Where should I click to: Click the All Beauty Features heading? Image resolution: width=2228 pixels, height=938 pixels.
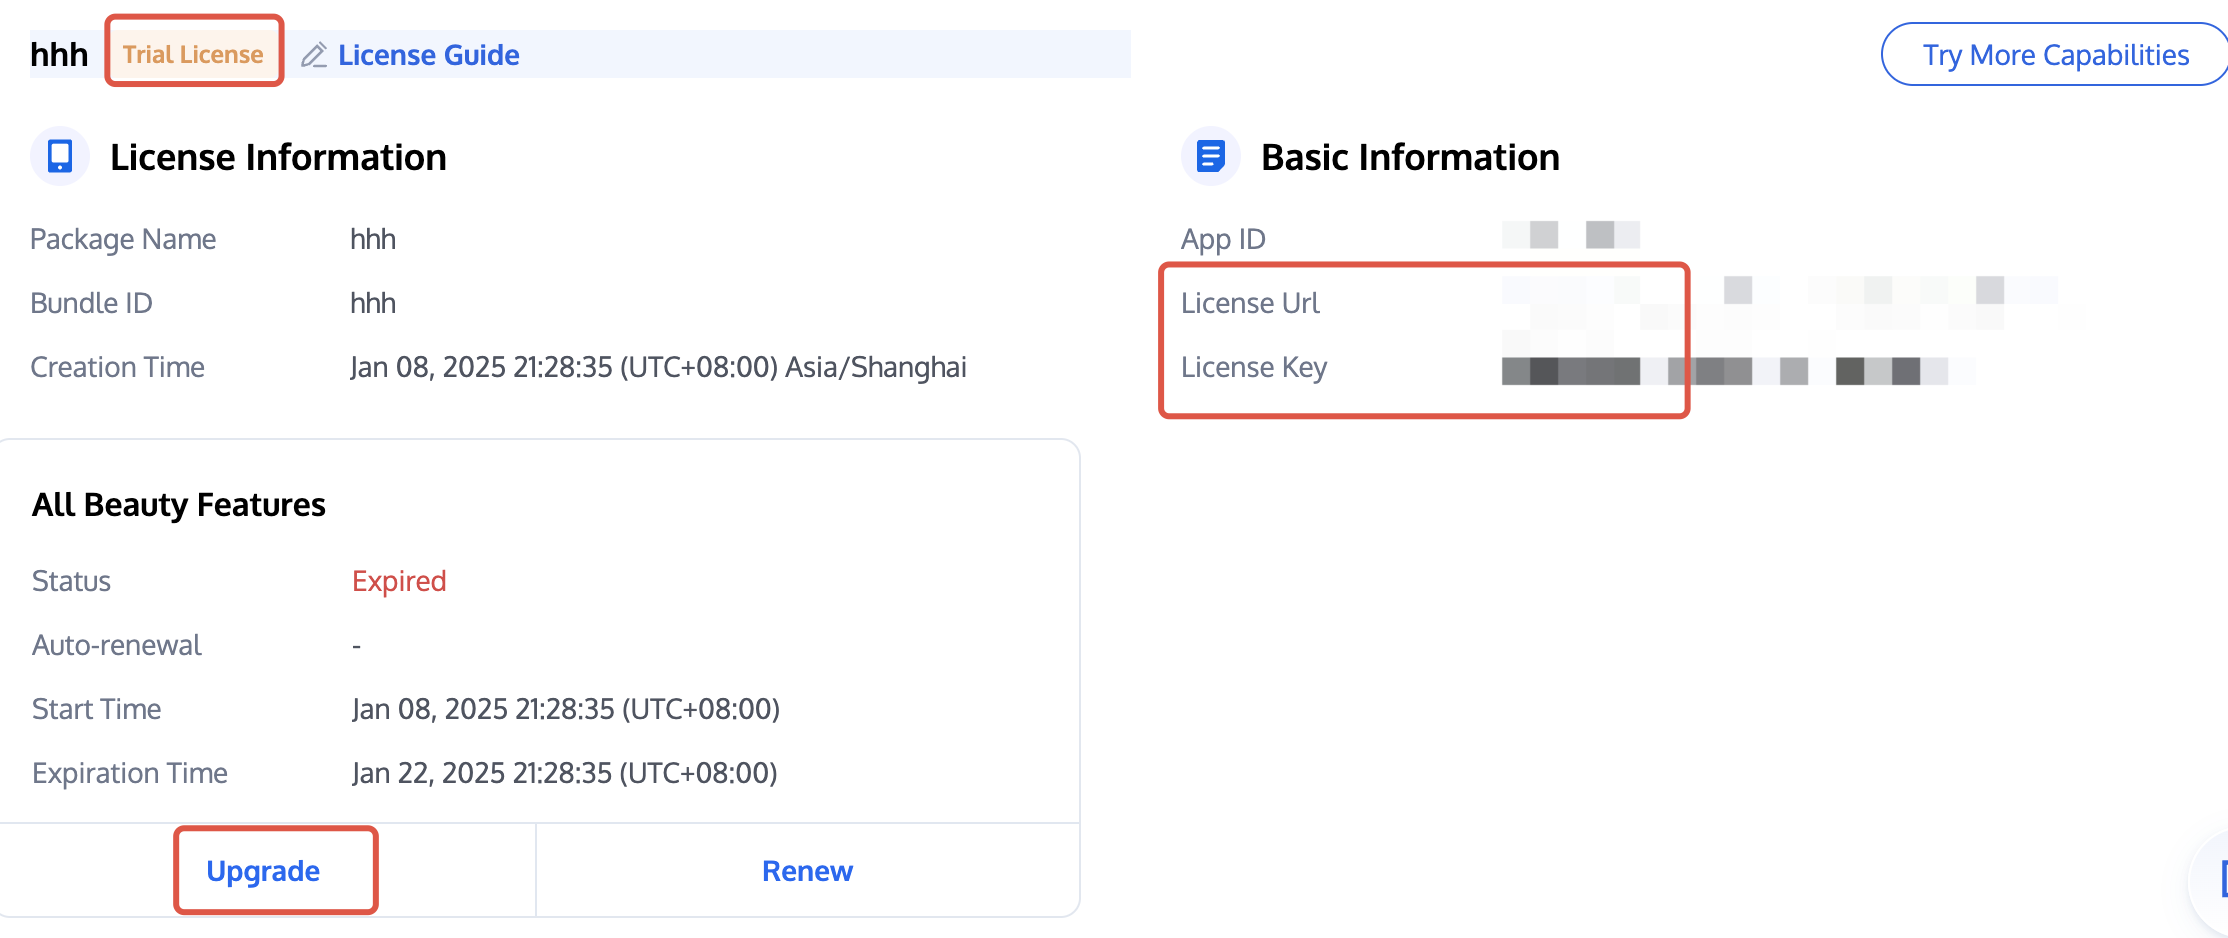pos(179,505)
